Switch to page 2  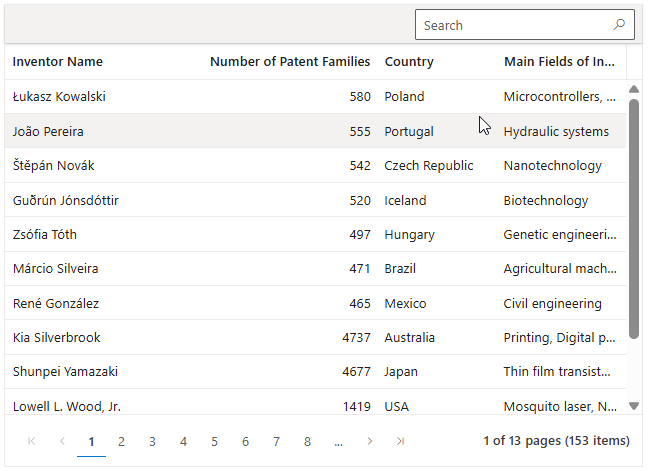tap(122, 441)
